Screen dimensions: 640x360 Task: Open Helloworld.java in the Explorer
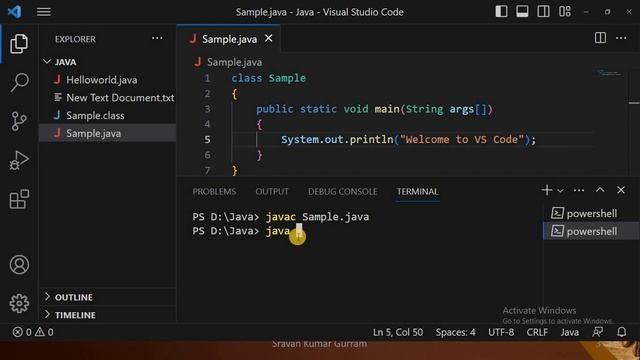click(x=101, y=80)
